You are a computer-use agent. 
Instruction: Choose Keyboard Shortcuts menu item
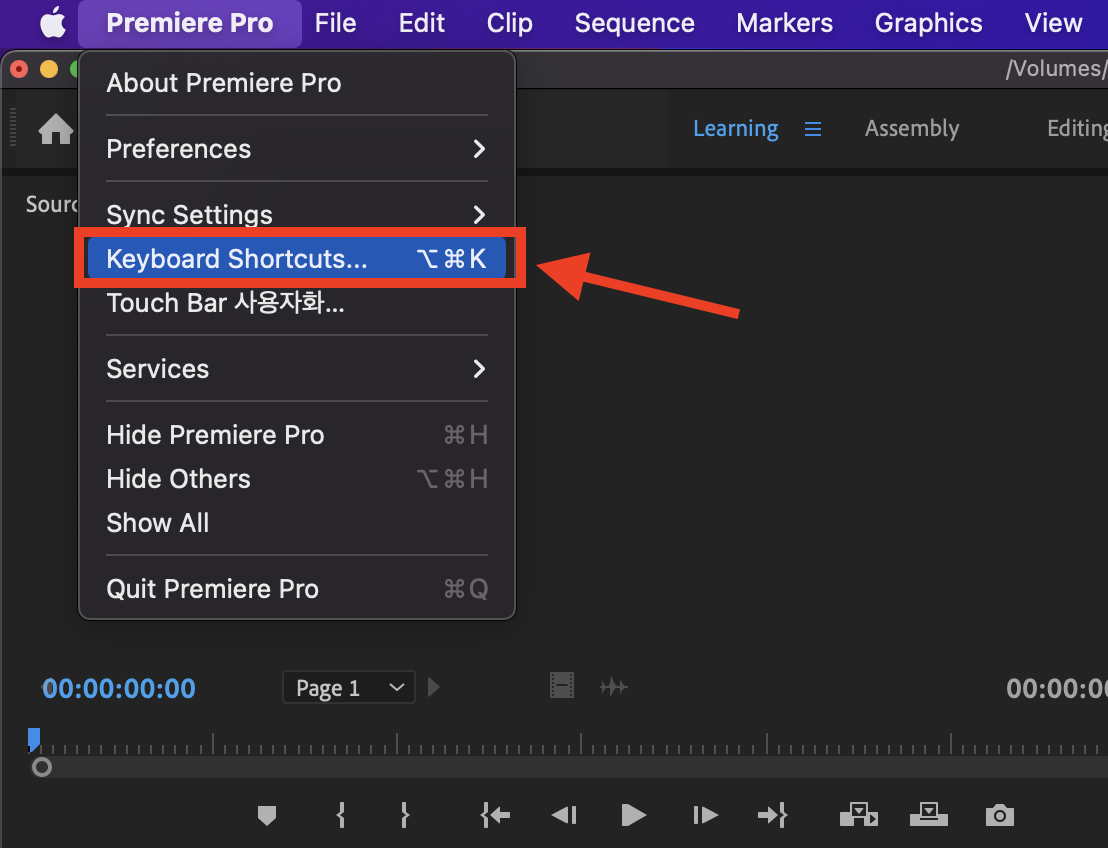tap(297, 259)
